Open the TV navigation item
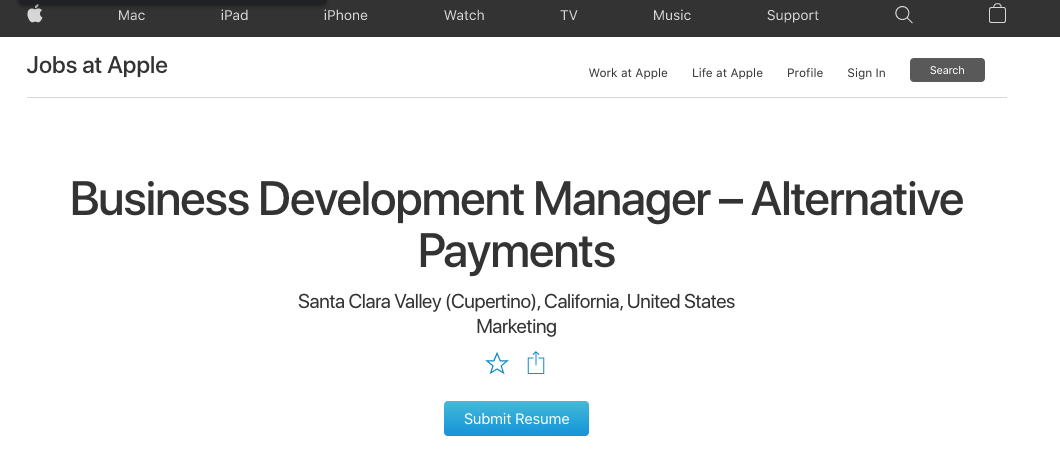This screenshot has width=1060, height=459. pyautogui.click(x=569, y=15)
